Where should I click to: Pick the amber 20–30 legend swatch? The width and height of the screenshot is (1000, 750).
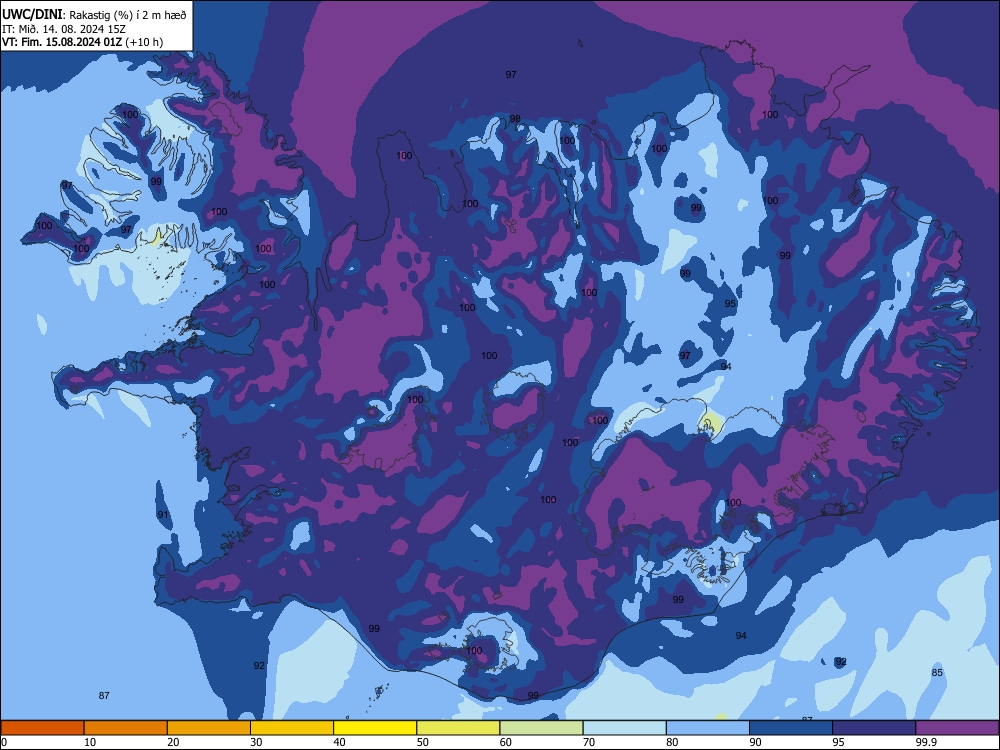[209, 728]
